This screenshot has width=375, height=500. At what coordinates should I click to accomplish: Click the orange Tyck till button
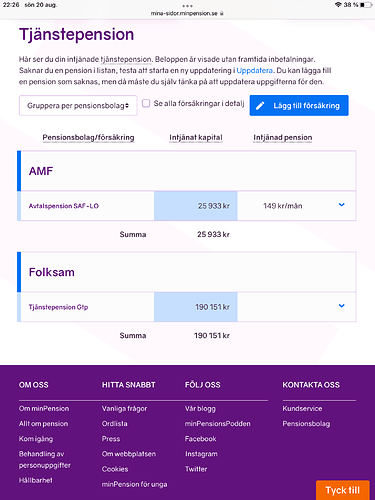point(343,490)
